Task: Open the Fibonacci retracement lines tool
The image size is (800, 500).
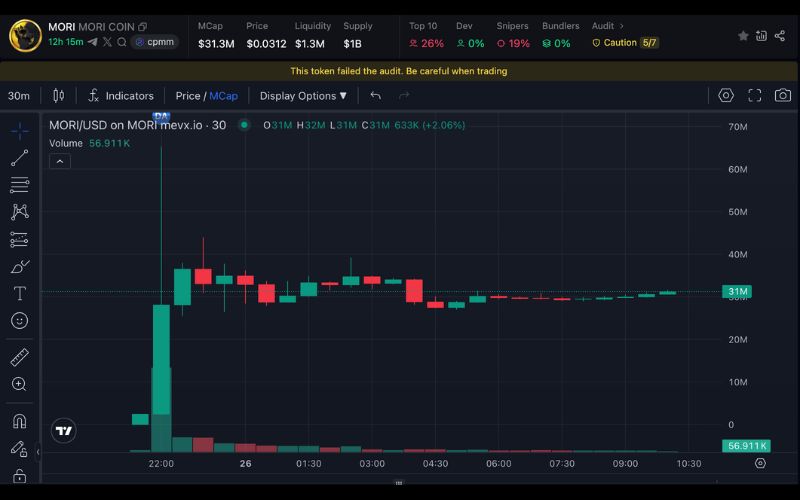Action: click(19, 185)
